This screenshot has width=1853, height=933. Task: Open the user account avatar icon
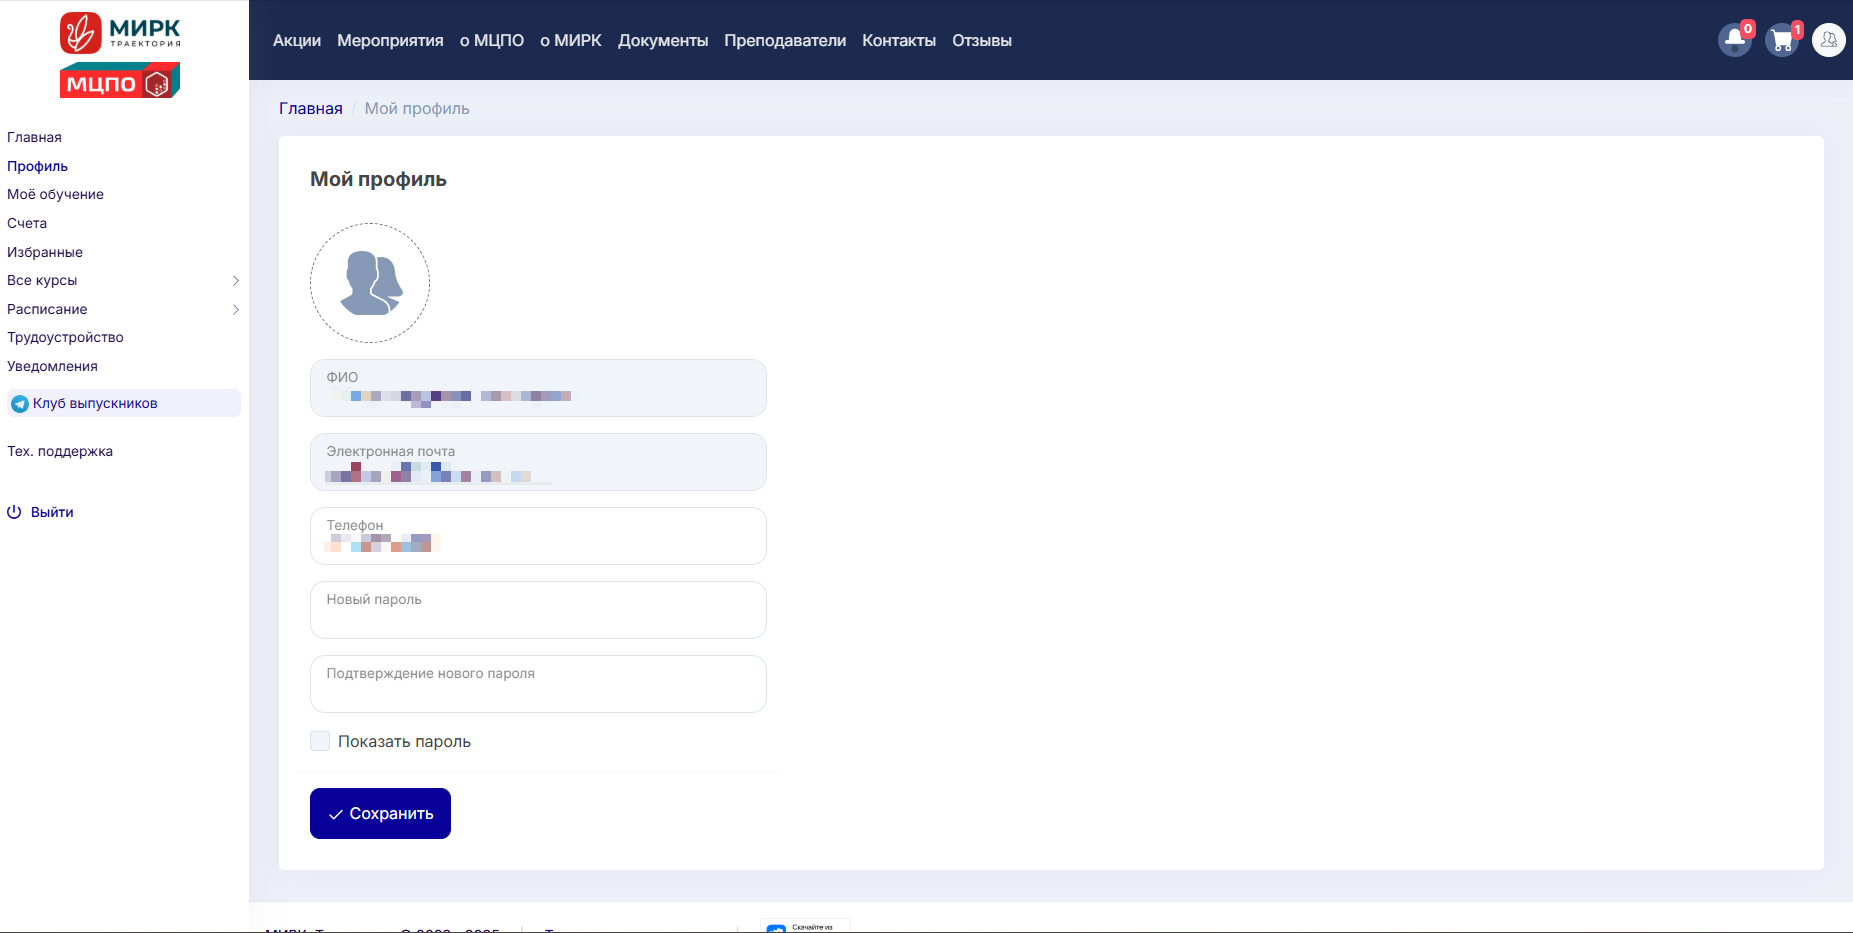(1829, 40)
